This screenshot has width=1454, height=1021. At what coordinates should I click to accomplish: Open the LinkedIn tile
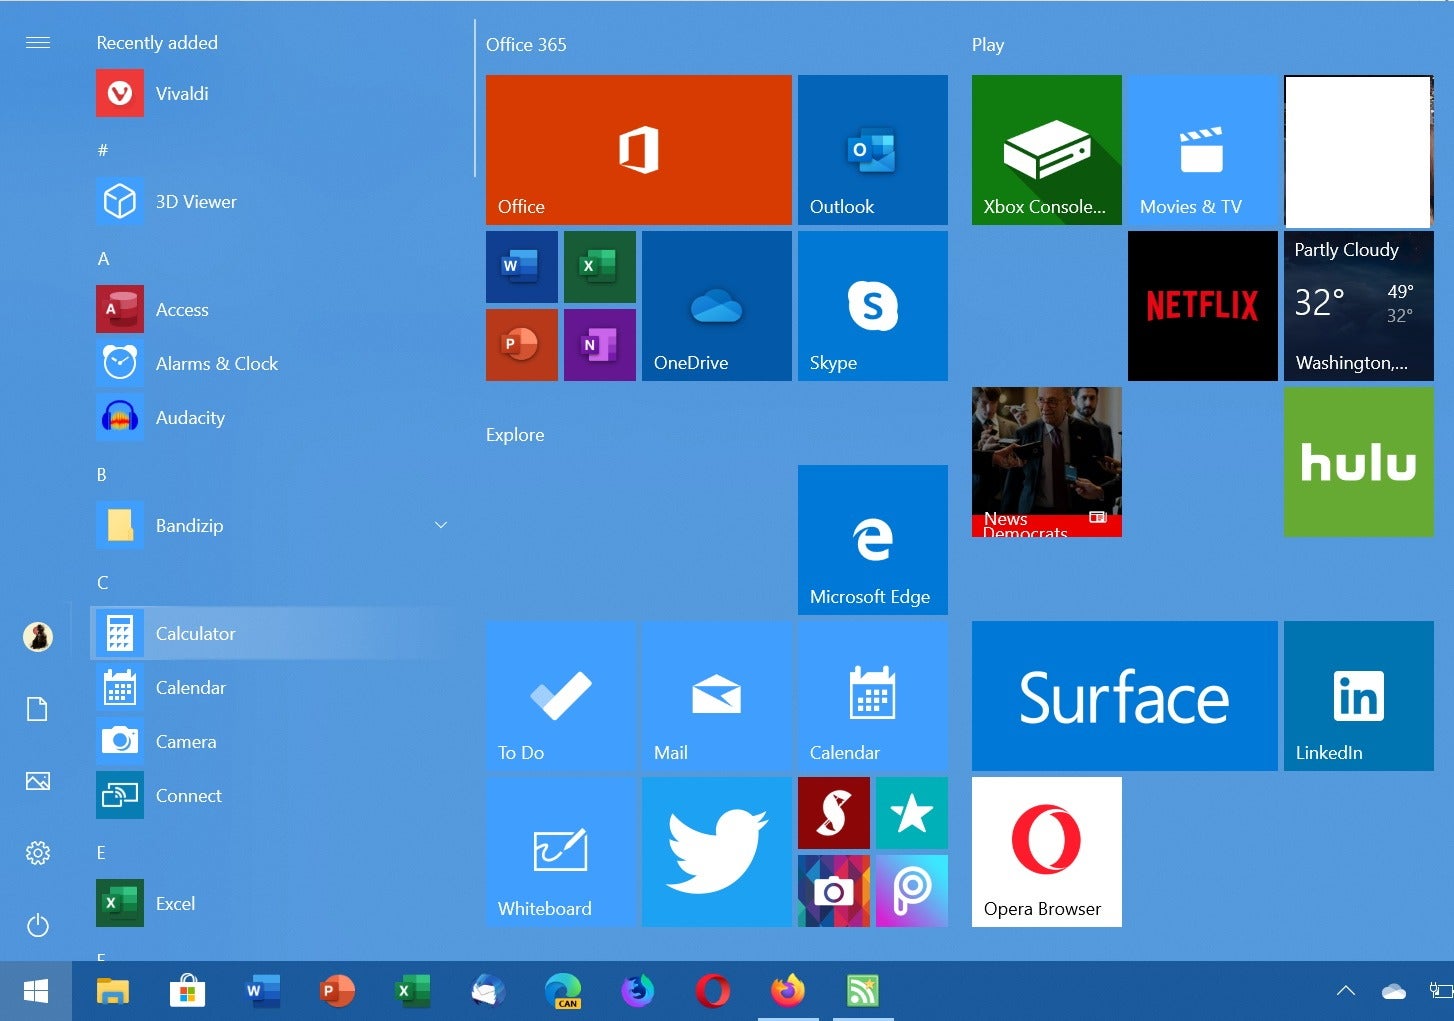click(1358, 695)
